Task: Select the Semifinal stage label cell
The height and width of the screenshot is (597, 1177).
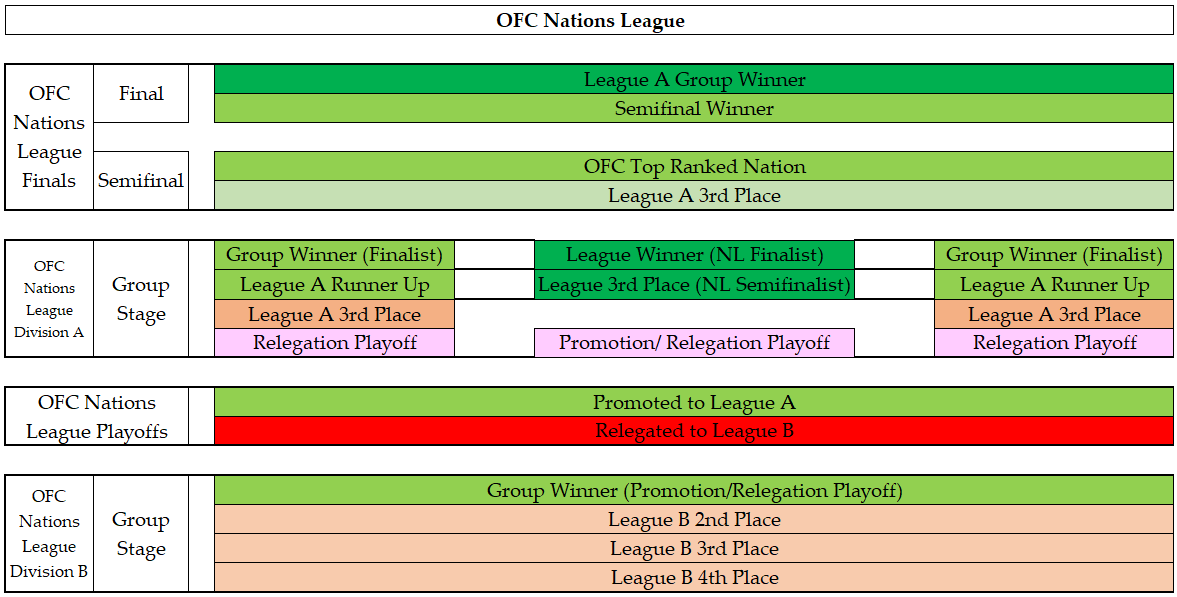Action: (x=141, y=181)
